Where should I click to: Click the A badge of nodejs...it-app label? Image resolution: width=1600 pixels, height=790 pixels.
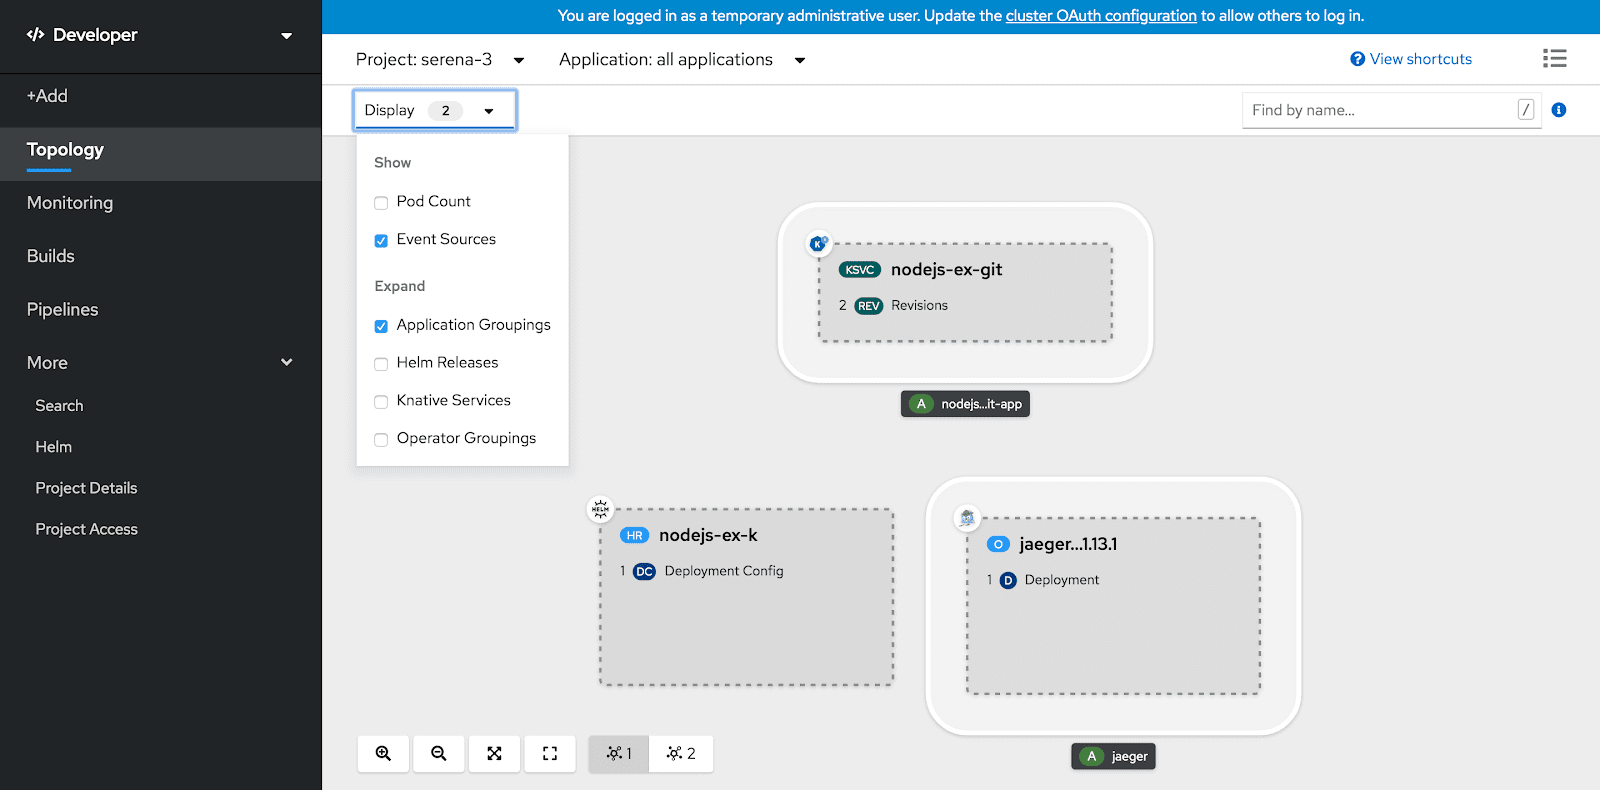[x=921, y=404]
